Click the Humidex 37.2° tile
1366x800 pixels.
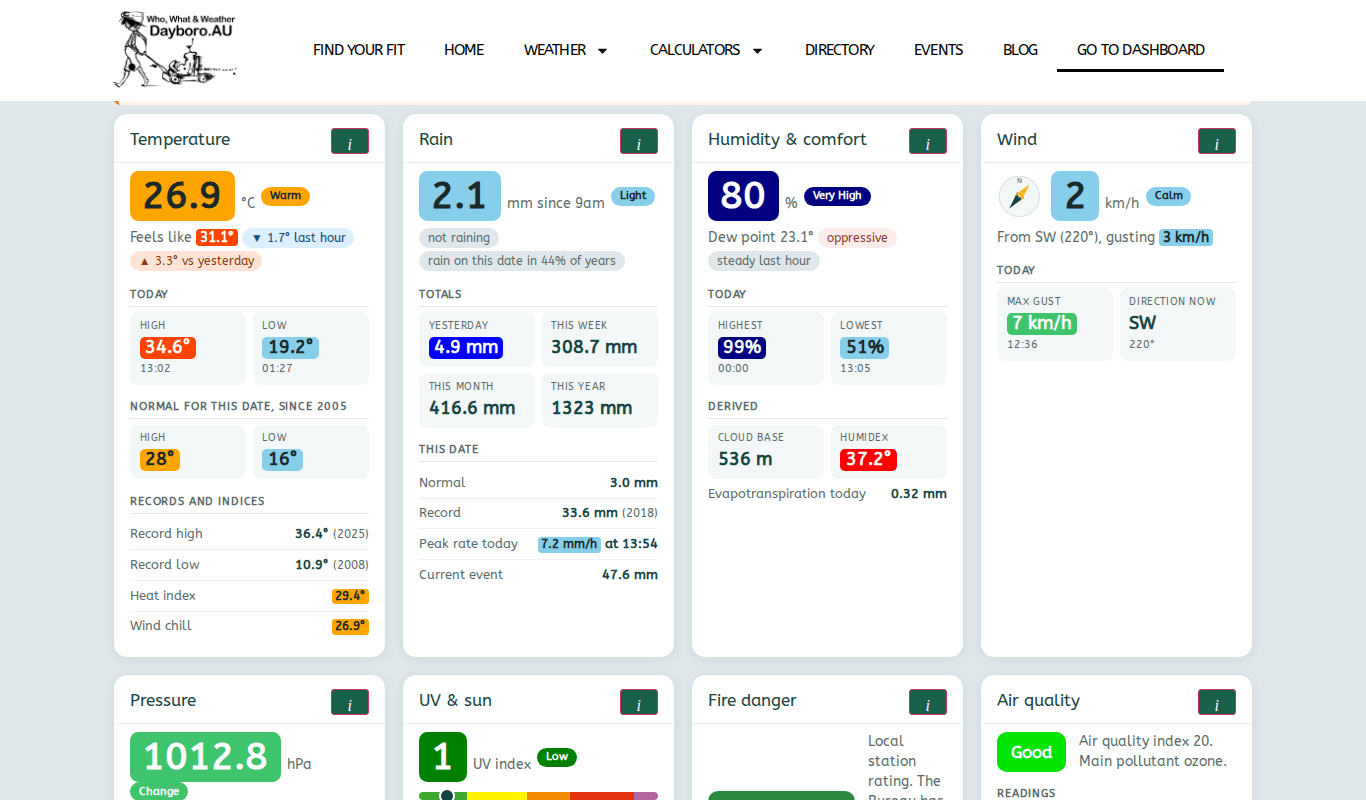pyautogui.click(x=889, y=452)
